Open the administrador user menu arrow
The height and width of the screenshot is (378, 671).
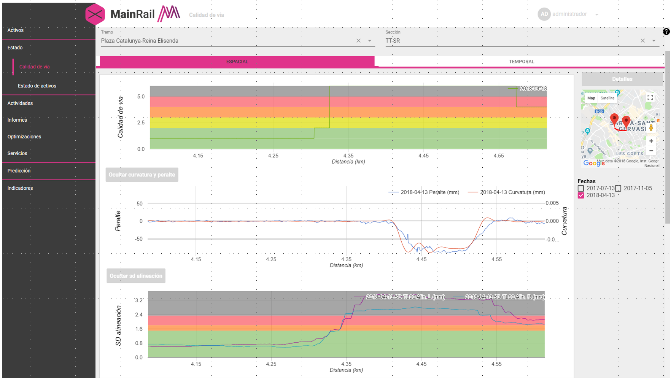(x=597, y=15)
